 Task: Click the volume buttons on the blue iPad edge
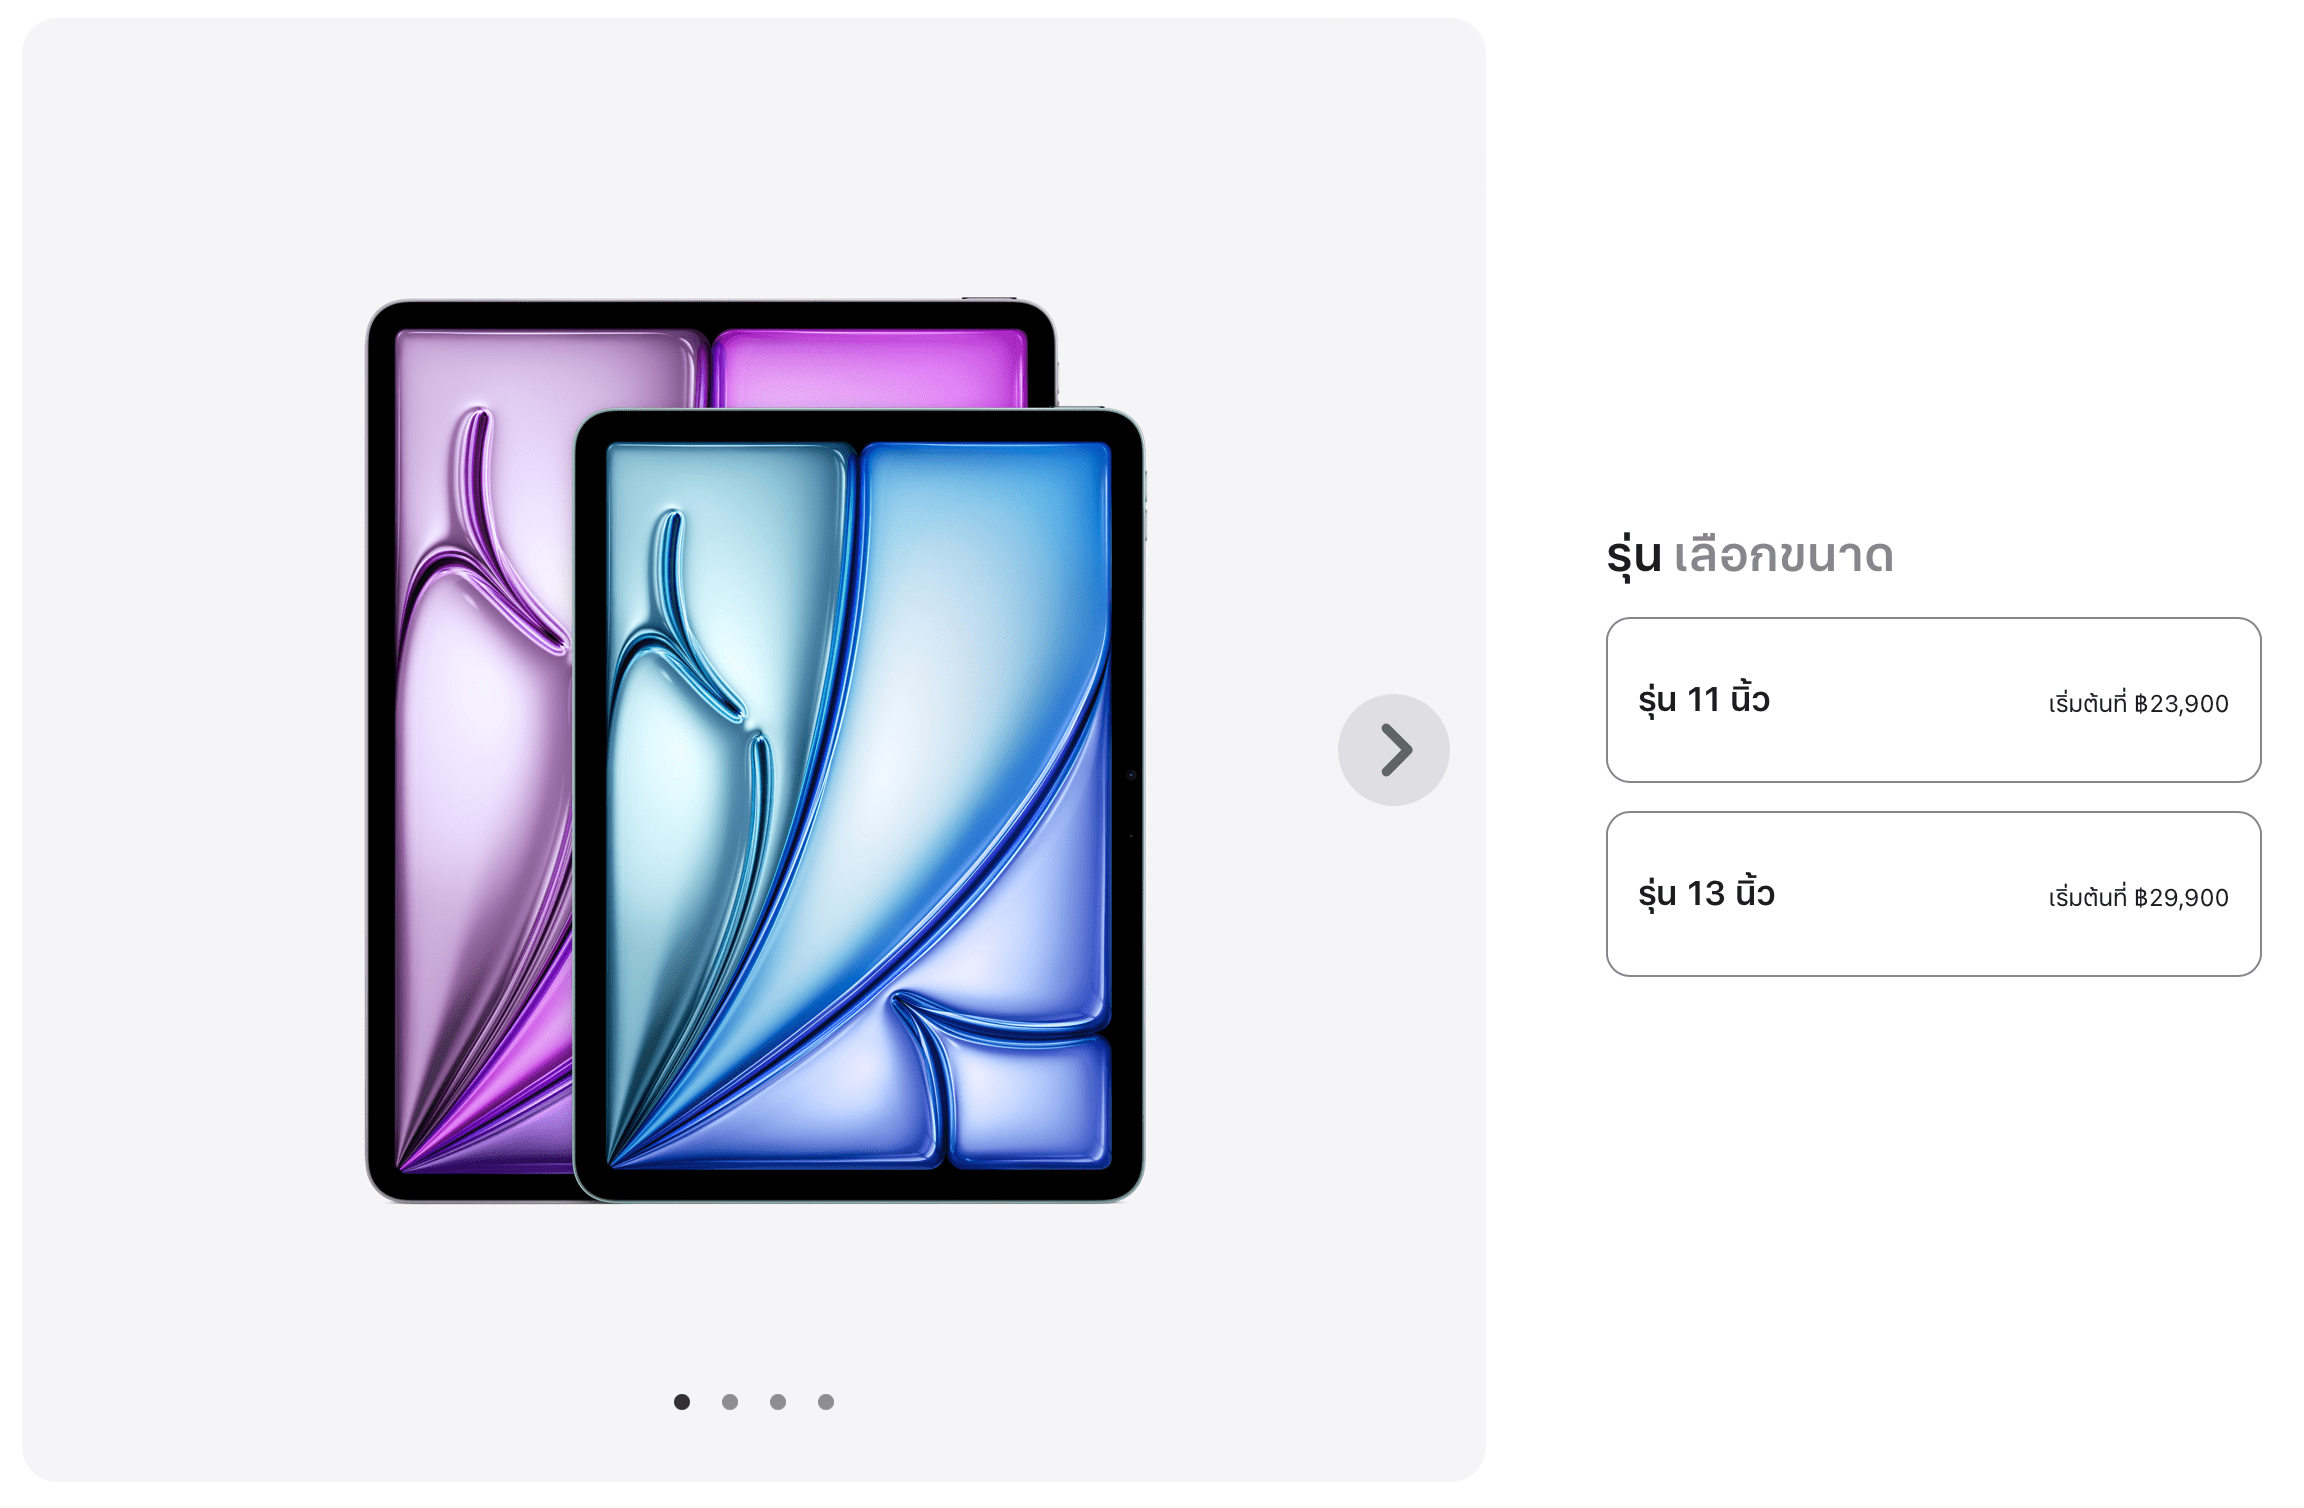tap(1146, 505)
